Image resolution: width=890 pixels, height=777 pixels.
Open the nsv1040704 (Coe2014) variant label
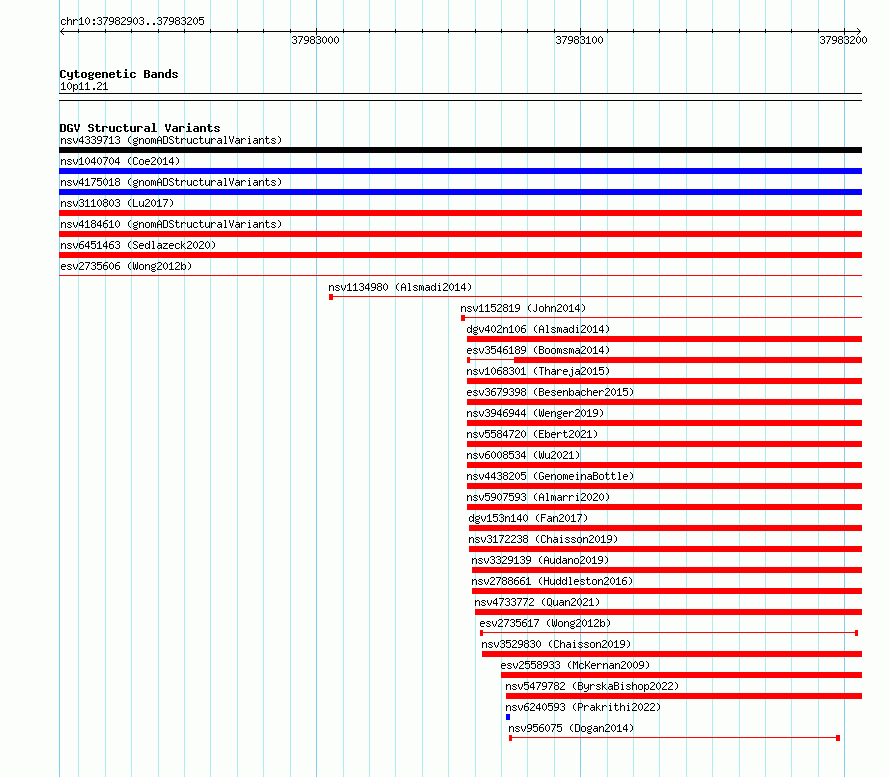(x=120, y=161)
